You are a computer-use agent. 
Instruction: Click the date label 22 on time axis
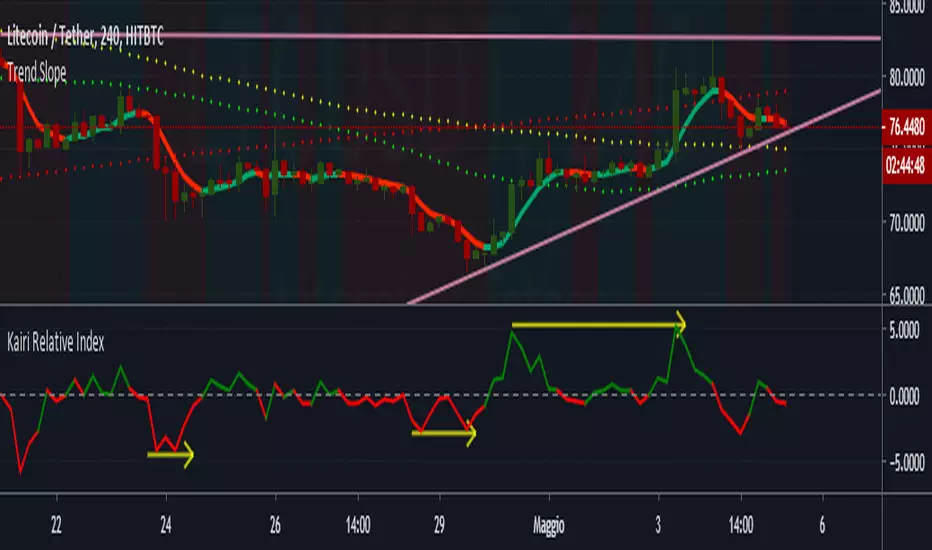(x=56, y=525)
